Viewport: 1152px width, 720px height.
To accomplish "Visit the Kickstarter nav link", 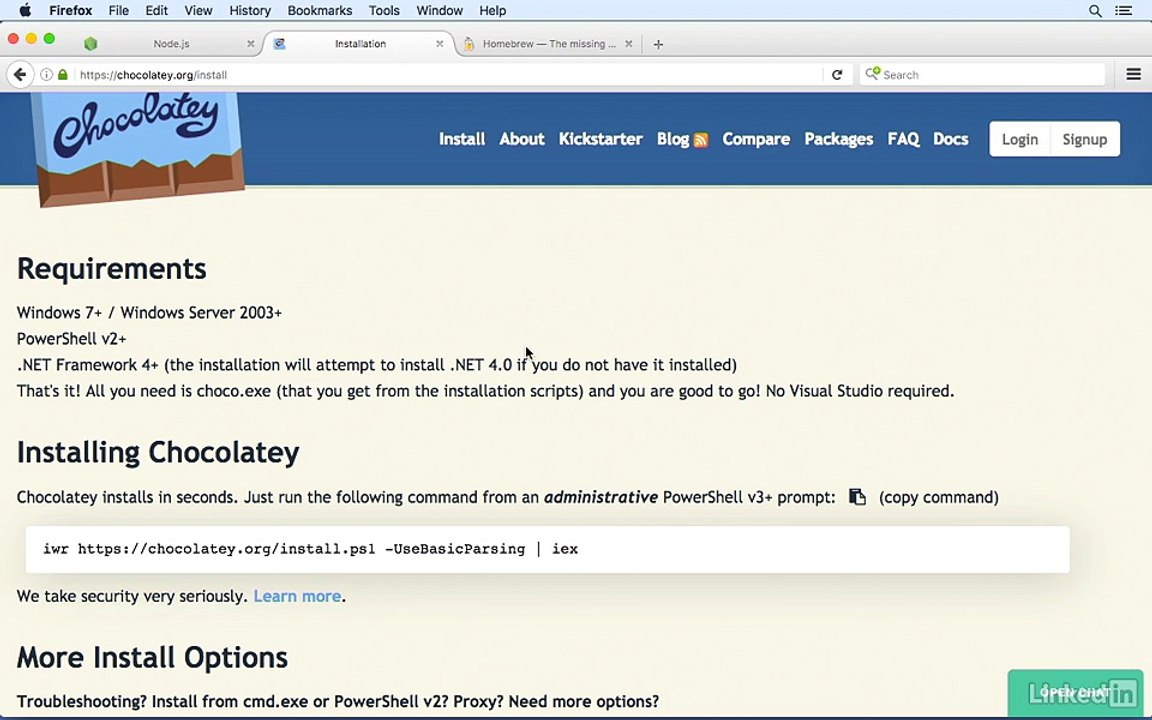I will [600, 139].
